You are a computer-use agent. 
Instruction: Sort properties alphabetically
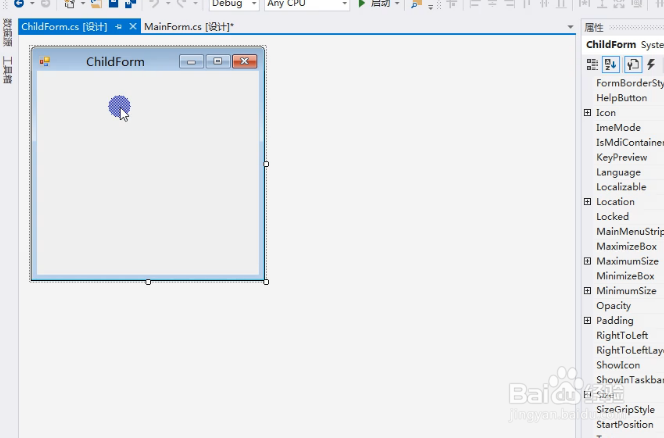click(611, 64)
